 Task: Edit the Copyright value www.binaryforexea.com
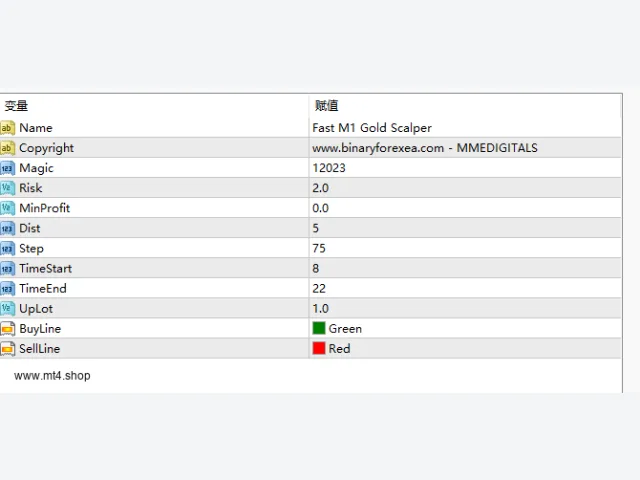(425, 148)
